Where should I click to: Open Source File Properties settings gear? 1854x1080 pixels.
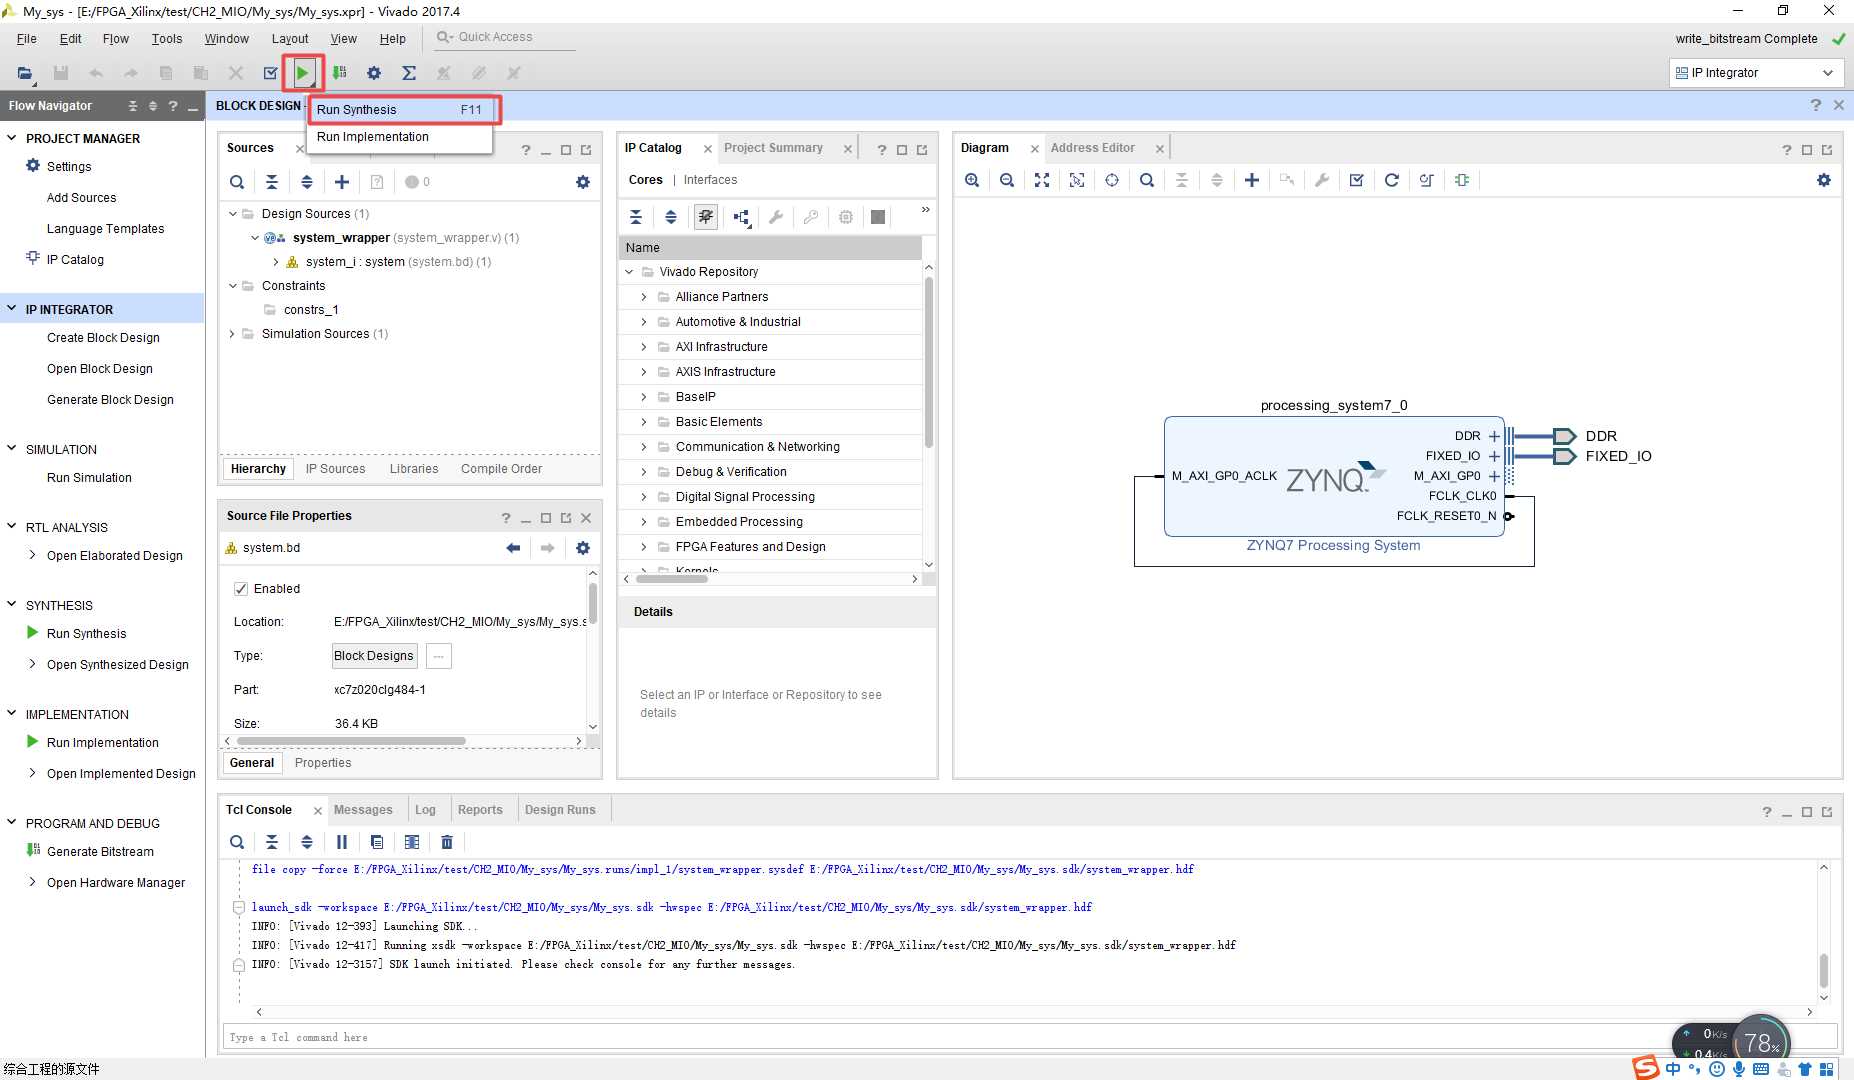583,548
